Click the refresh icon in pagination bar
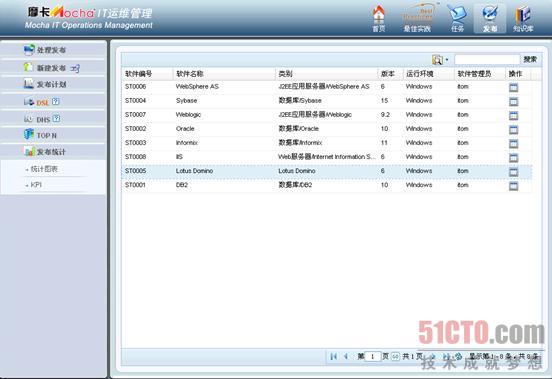552x379 pixels. pos(458,356)
